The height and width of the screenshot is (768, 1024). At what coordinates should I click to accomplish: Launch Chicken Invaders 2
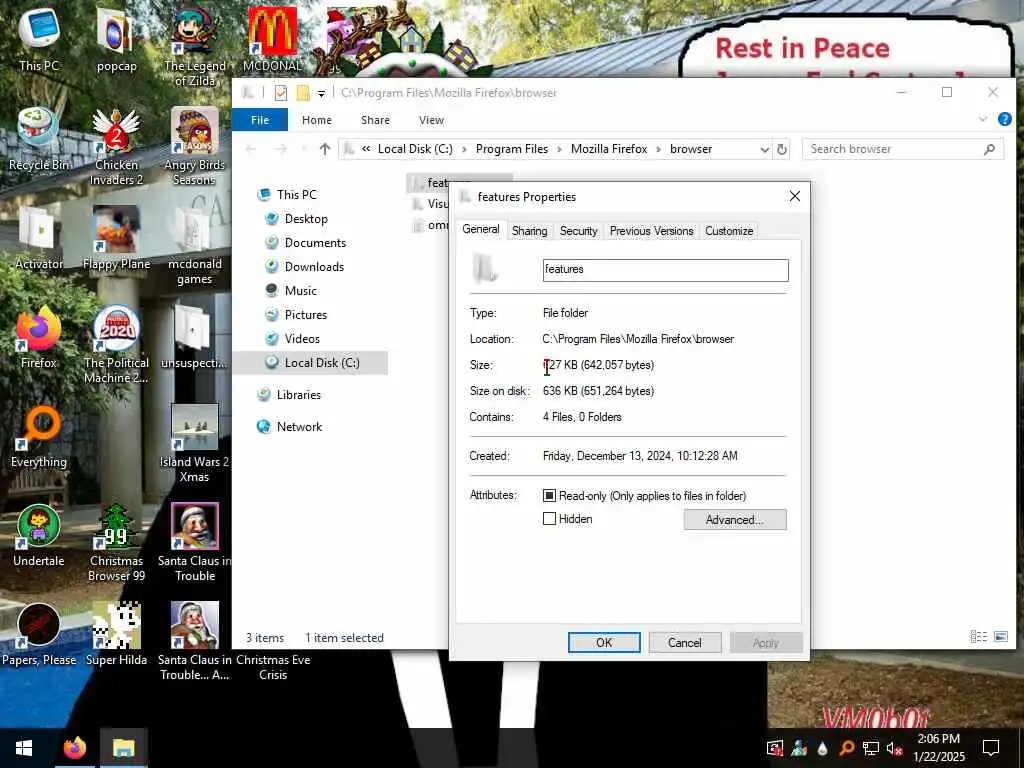116,147
